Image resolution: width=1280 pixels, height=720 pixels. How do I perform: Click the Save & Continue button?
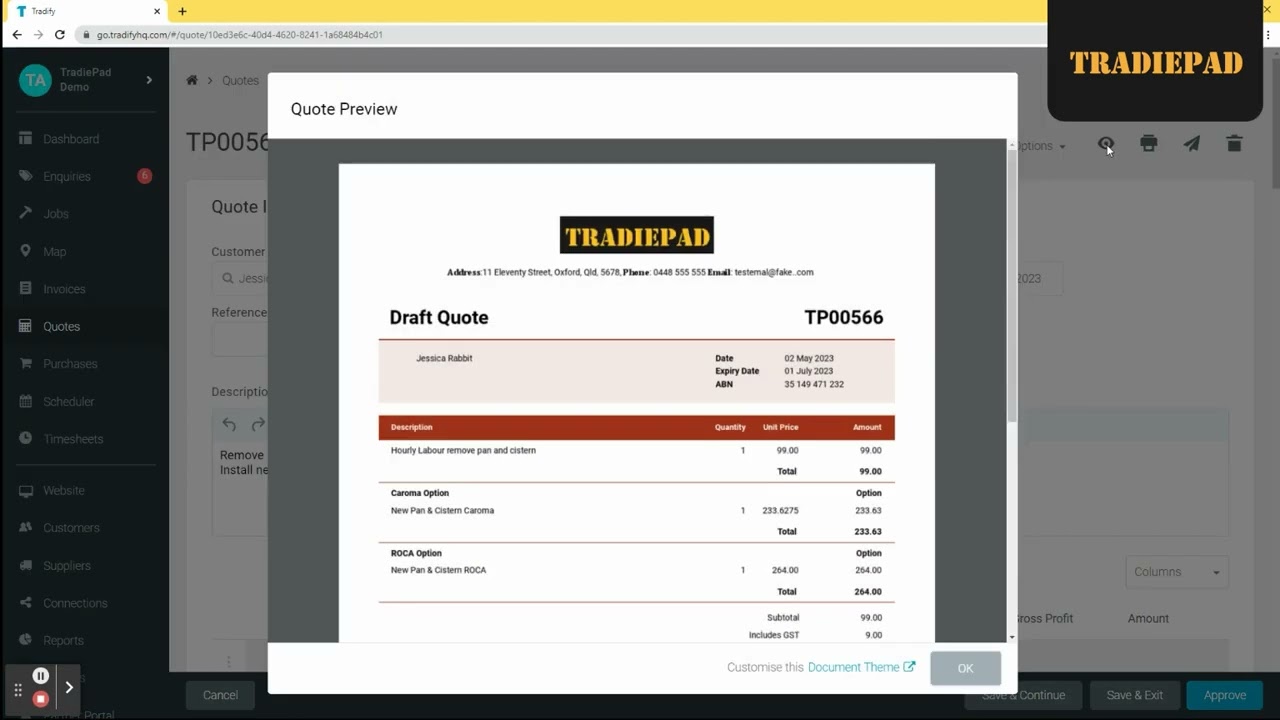pyautogui.click(x=1023, y=695)
